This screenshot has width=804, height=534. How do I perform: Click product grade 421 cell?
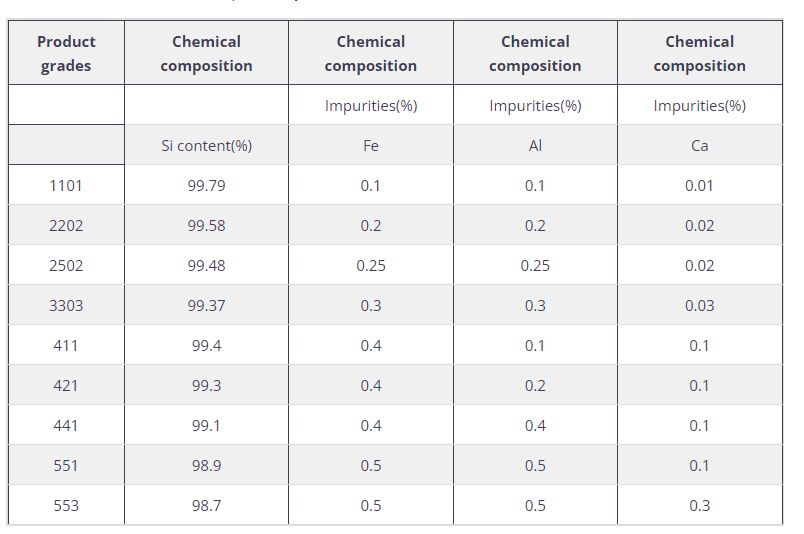(x=66, y=385)
